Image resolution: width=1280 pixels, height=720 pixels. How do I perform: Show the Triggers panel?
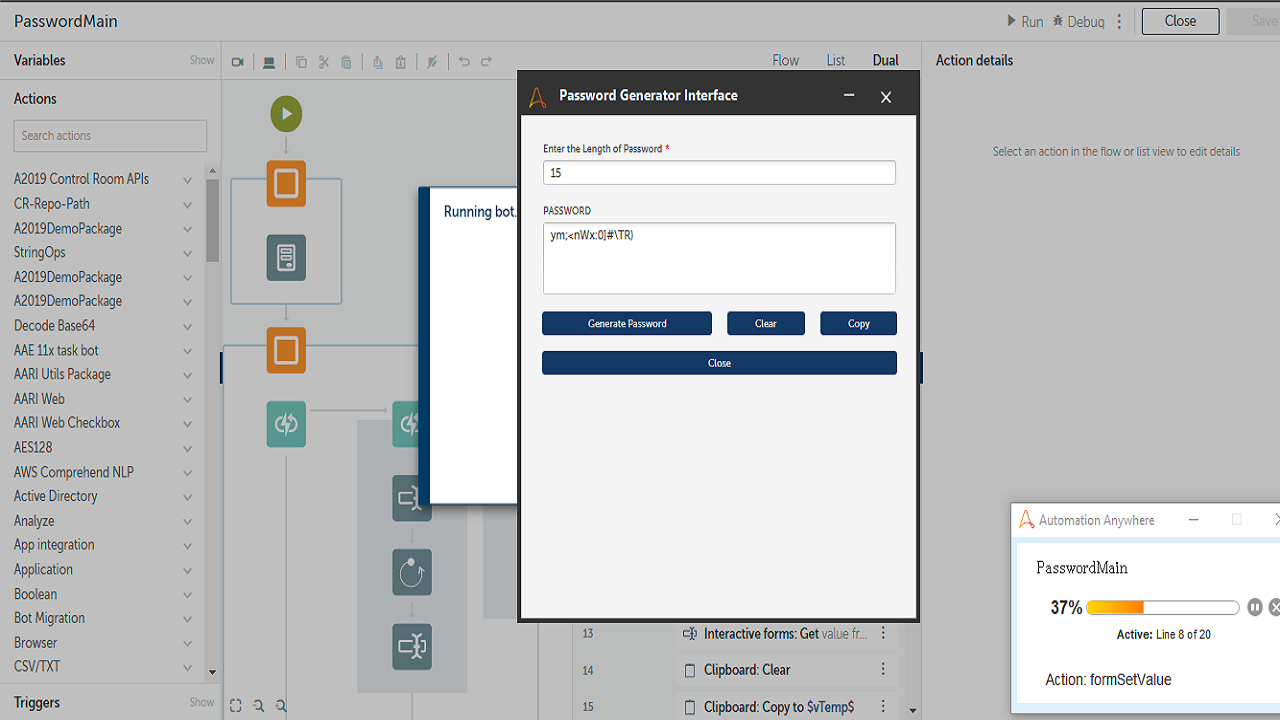click(202, 702)
